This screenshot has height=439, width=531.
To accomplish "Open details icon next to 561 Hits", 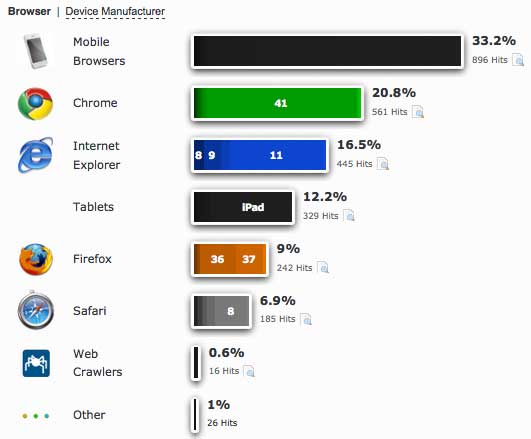I will point(418,112).
